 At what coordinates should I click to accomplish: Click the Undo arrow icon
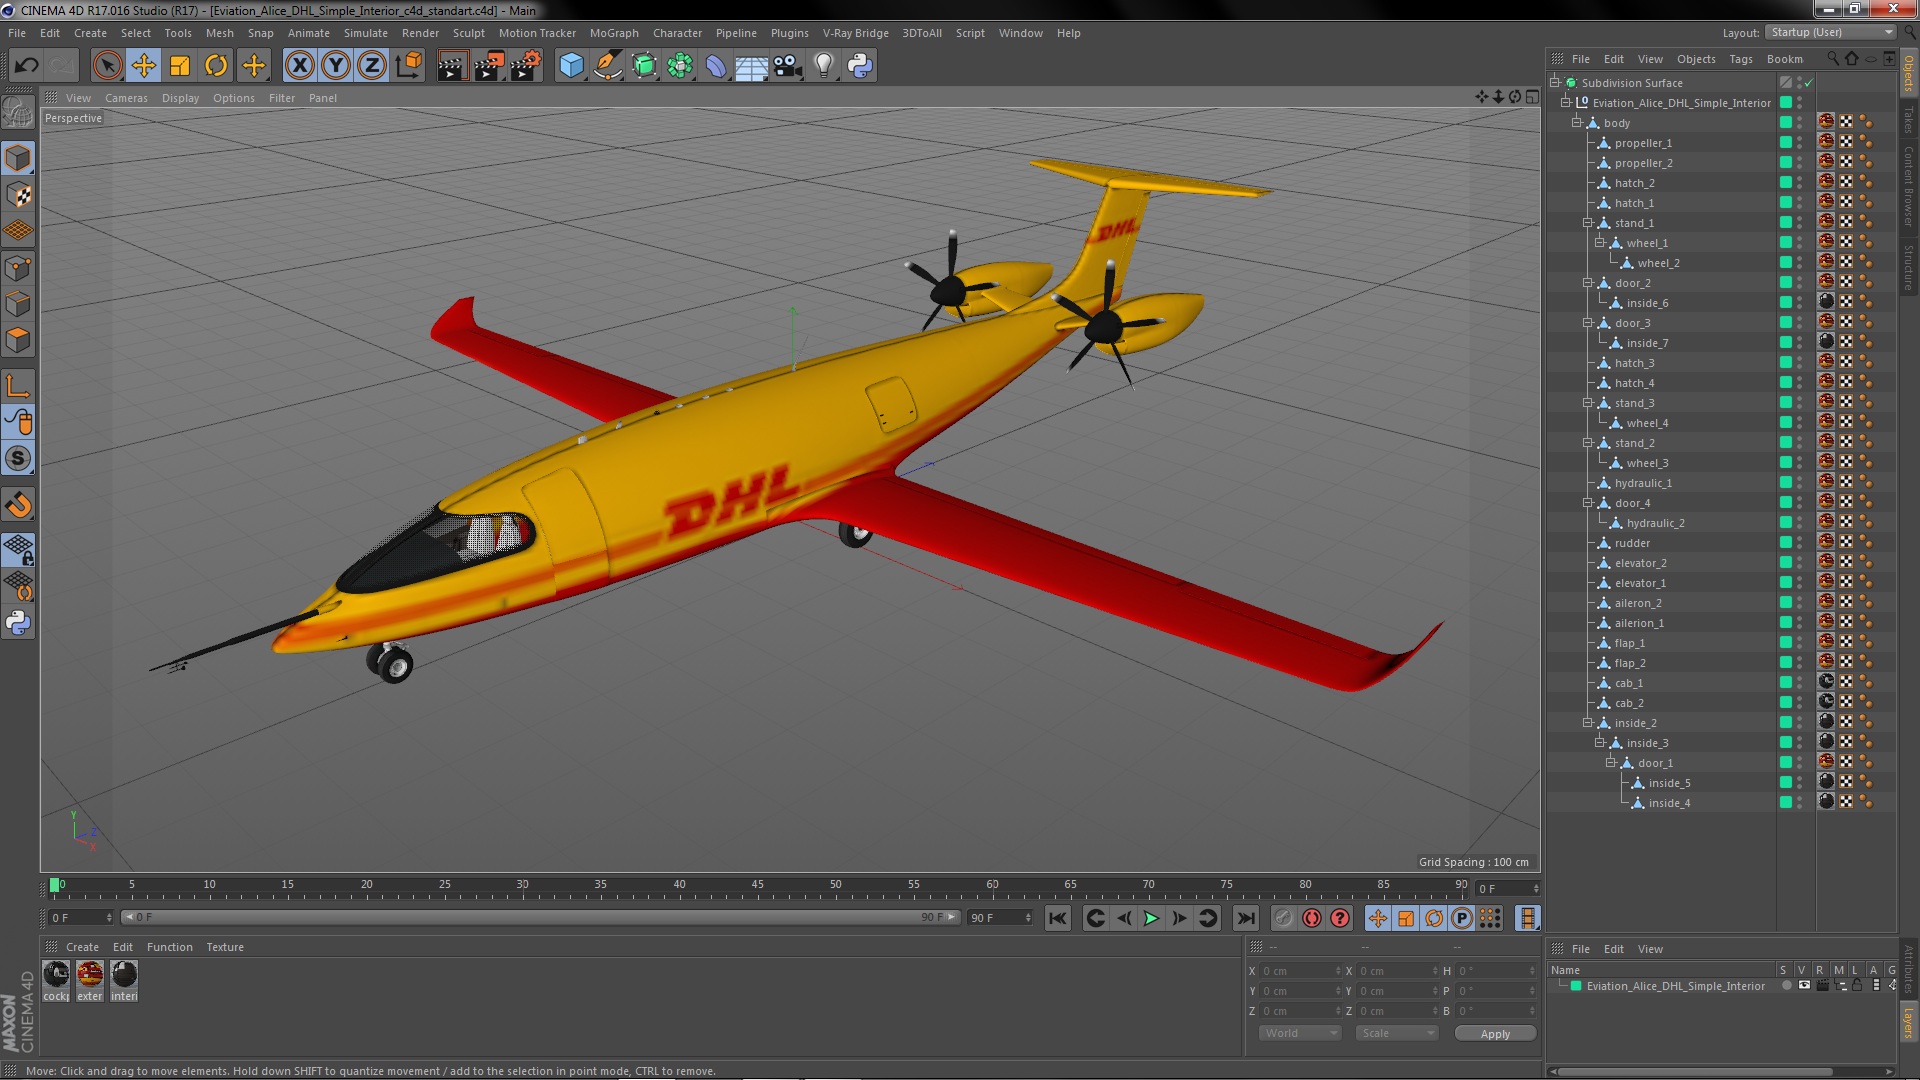pyautogui.click(x=26, y=66)
